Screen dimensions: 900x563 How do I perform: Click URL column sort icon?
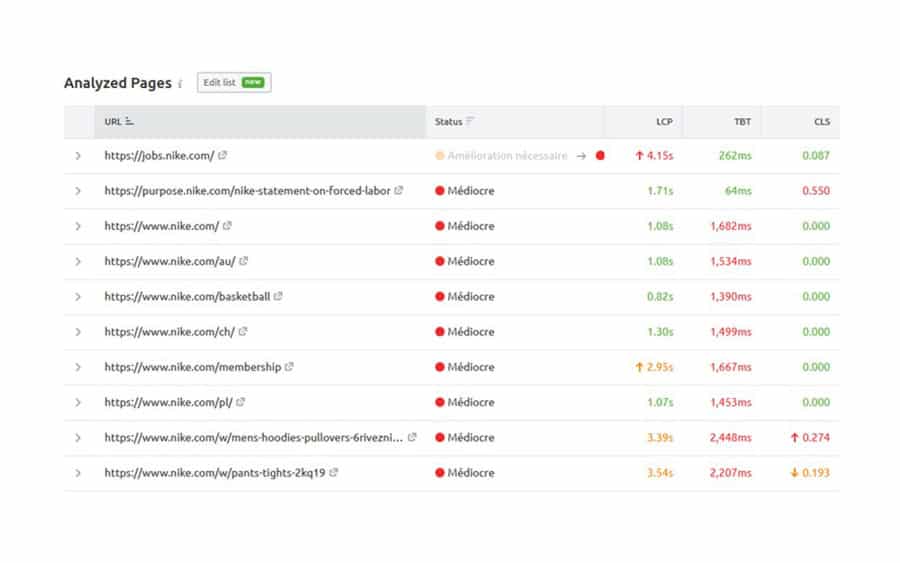tap(129, 121)
